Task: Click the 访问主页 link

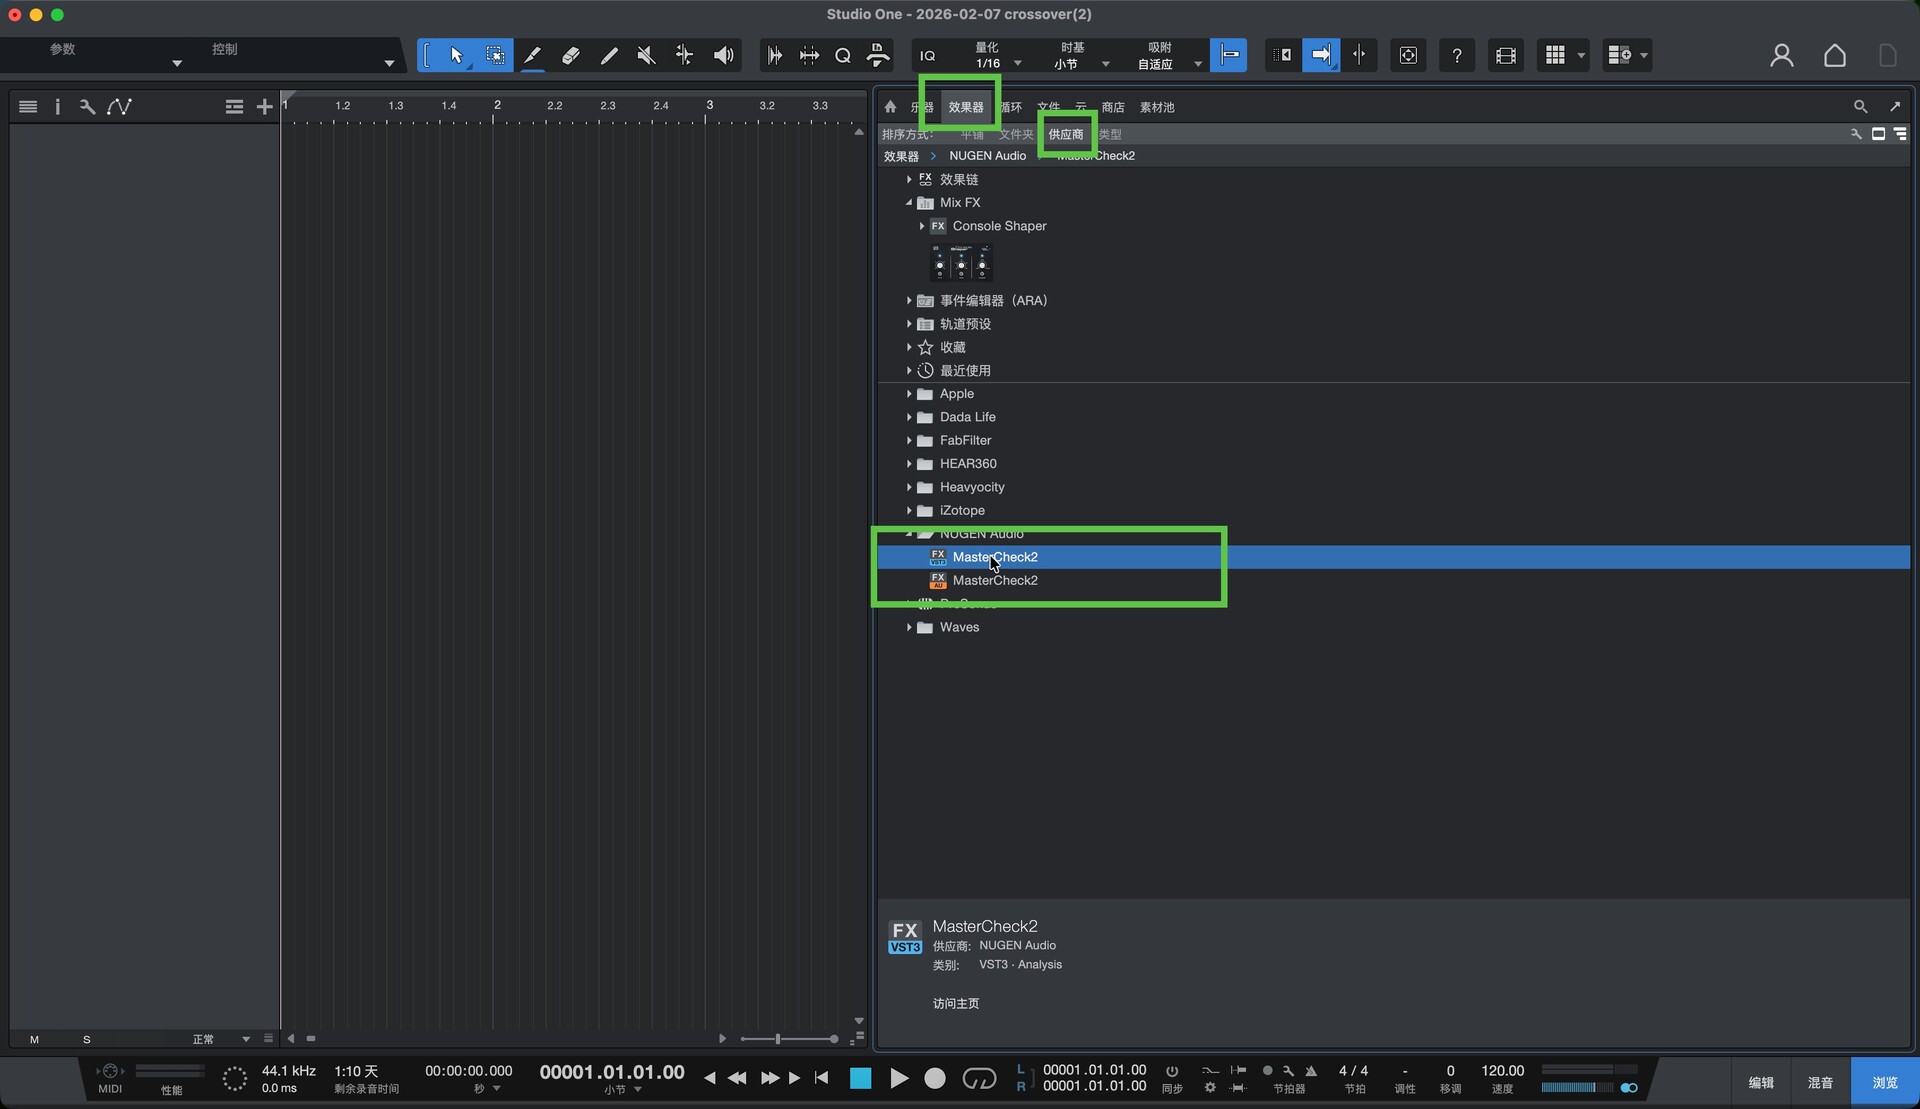Action: 955,1003
